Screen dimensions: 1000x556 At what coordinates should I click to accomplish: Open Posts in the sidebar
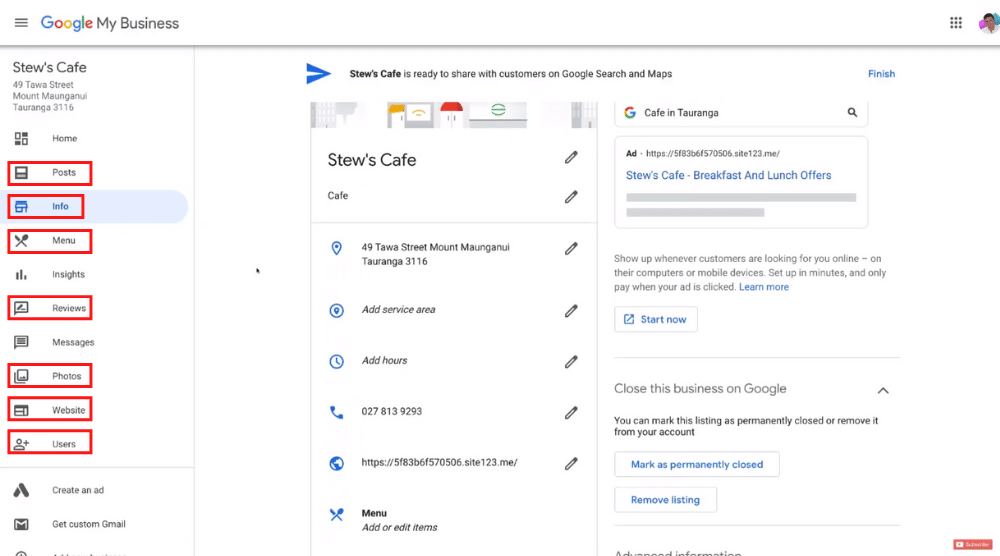(64, 173)
